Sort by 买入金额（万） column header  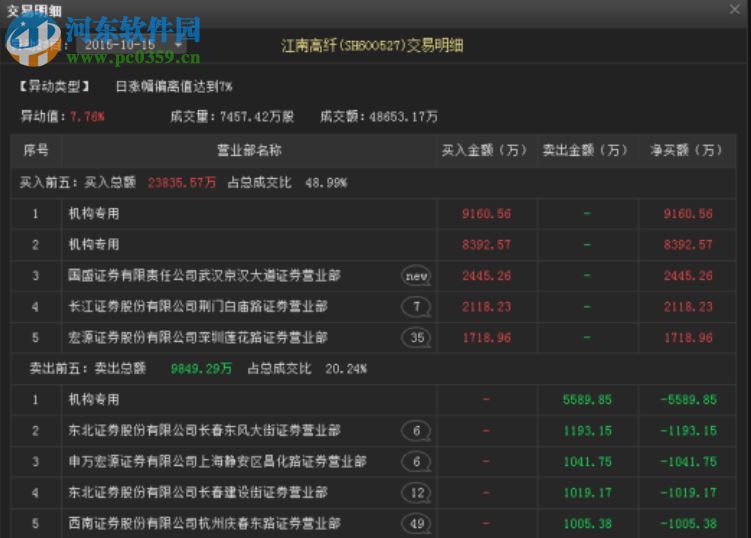[485, 150]
